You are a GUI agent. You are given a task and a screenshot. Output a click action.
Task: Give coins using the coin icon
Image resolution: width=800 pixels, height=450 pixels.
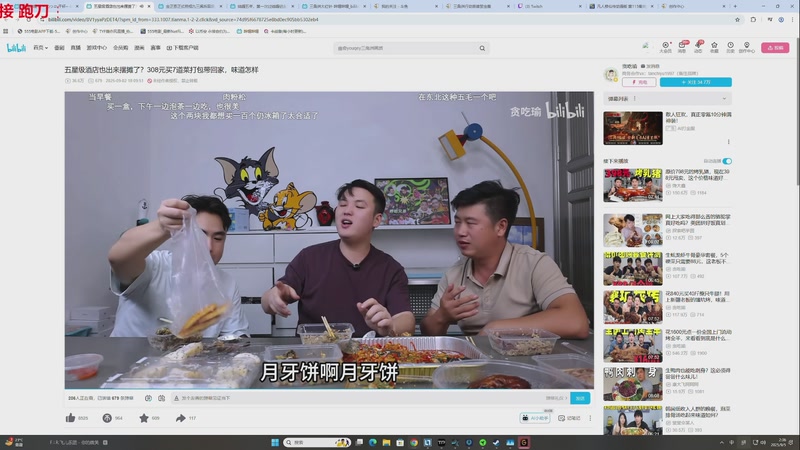pos(107,418)
